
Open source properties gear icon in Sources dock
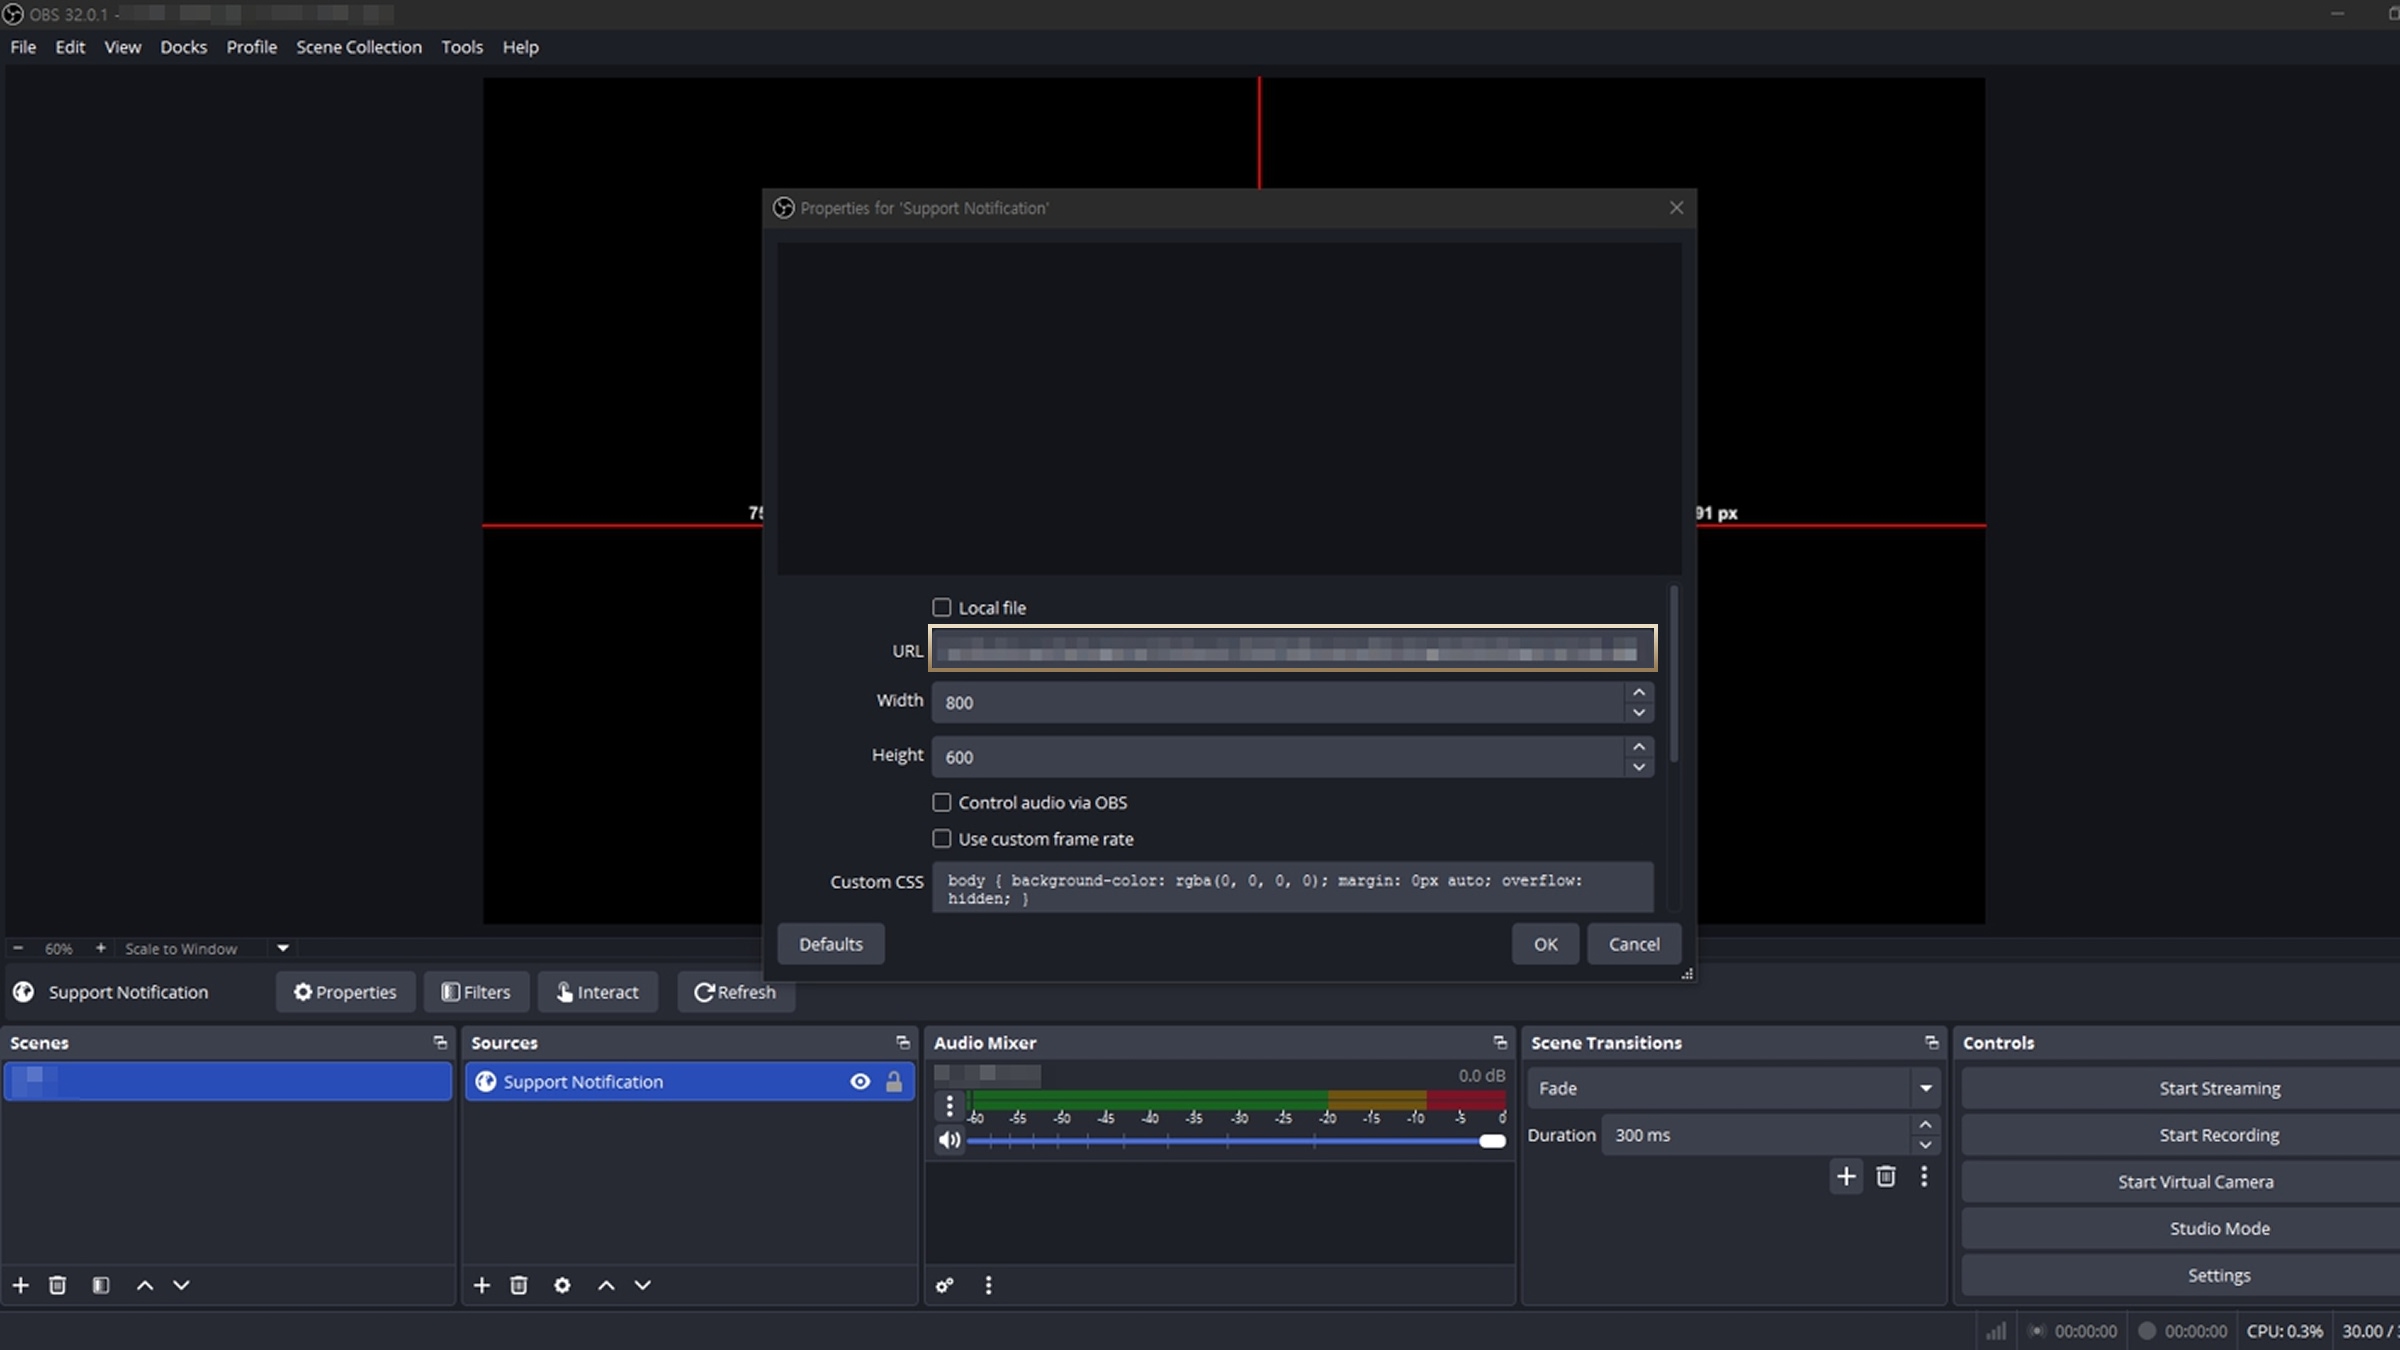tap(562, 1285)
